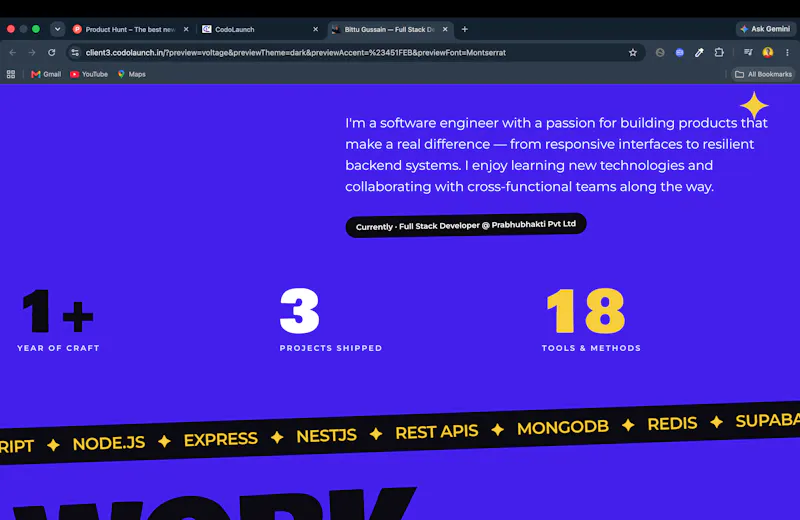Open the Maps bookmark
Screen dimensions: 800x520
[132, 75]
